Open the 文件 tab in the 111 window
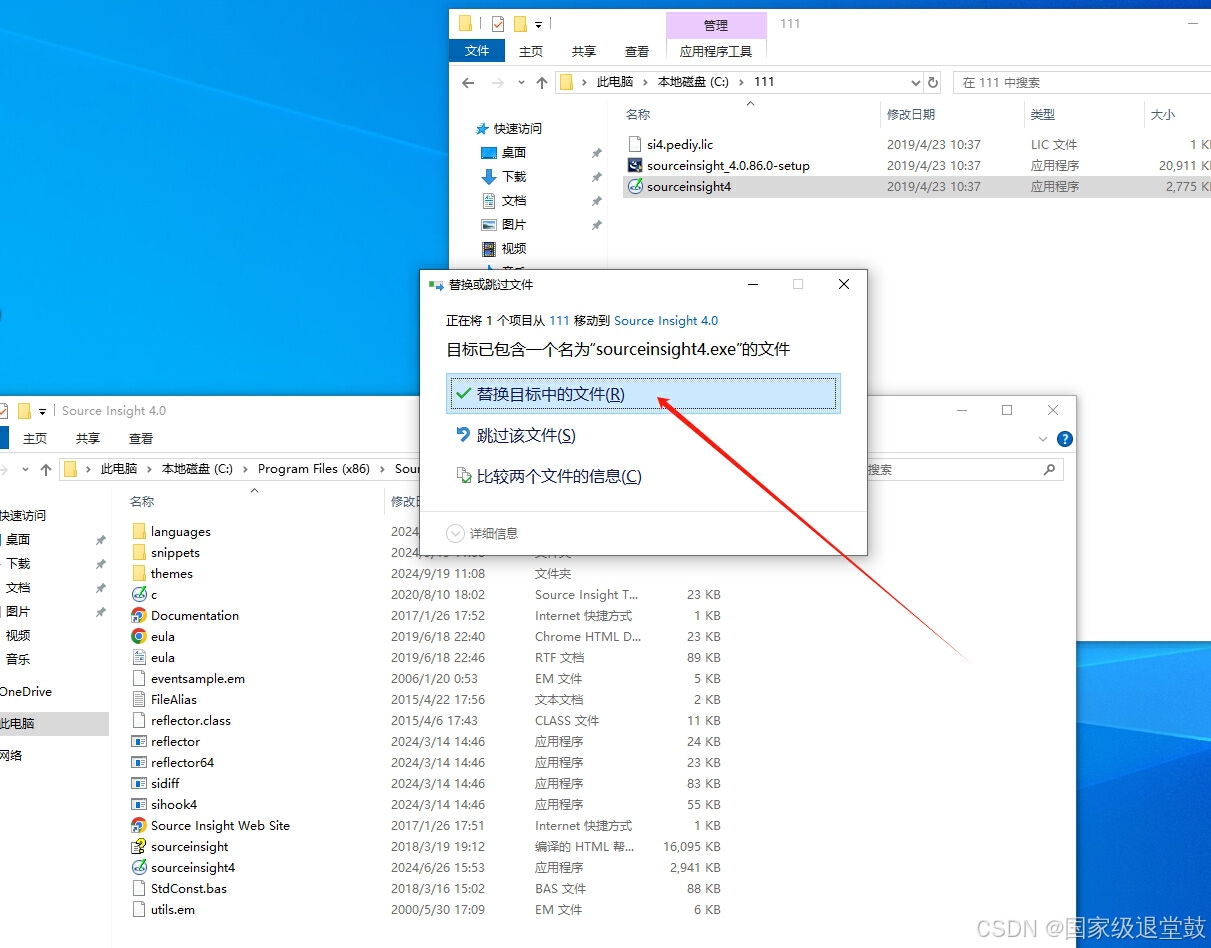Viewport: 1211px width, 948px height. pyautogui.click(x=477, y=50)
